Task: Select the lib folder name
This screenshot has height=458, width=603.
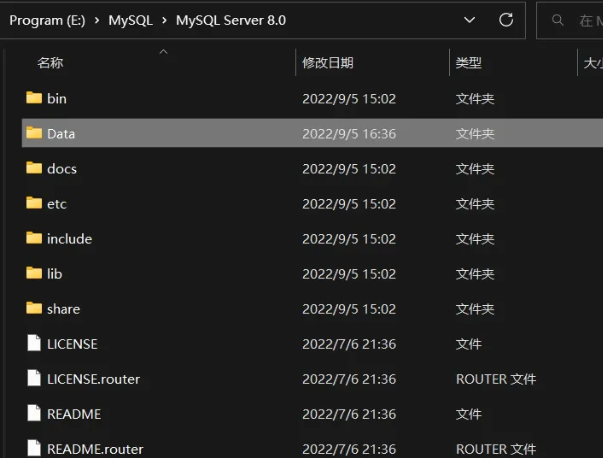Action: pyautogui.click(x=54, y=274)
